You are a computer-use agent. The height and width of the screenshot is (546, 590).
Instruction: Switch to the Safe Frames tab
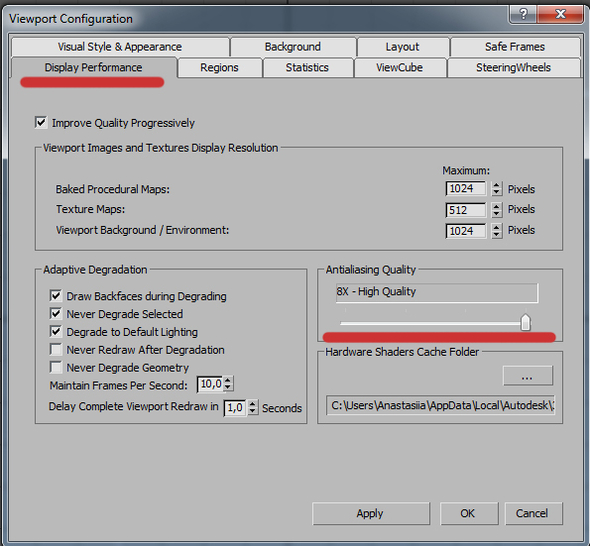[x=515, y=47]
